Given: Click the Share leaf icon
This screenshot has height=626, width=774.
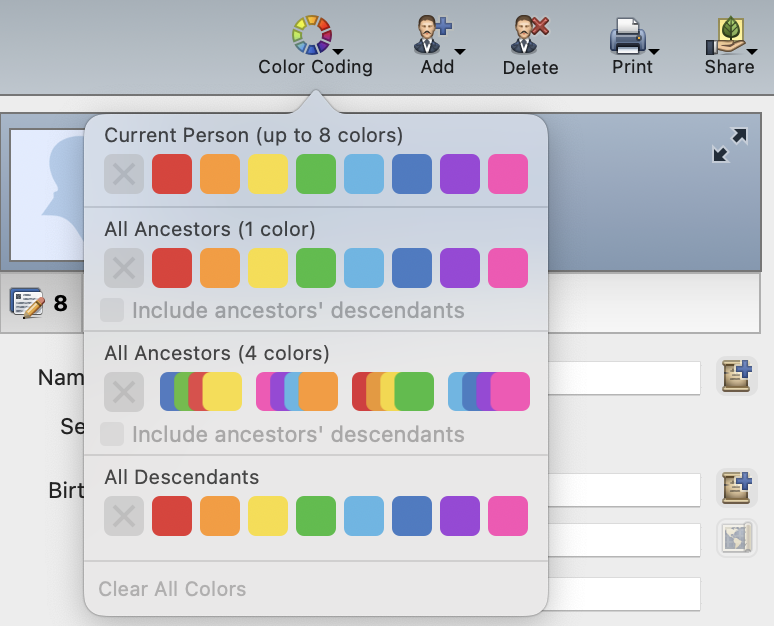Looking at the screenshot, I should [726, 36].
